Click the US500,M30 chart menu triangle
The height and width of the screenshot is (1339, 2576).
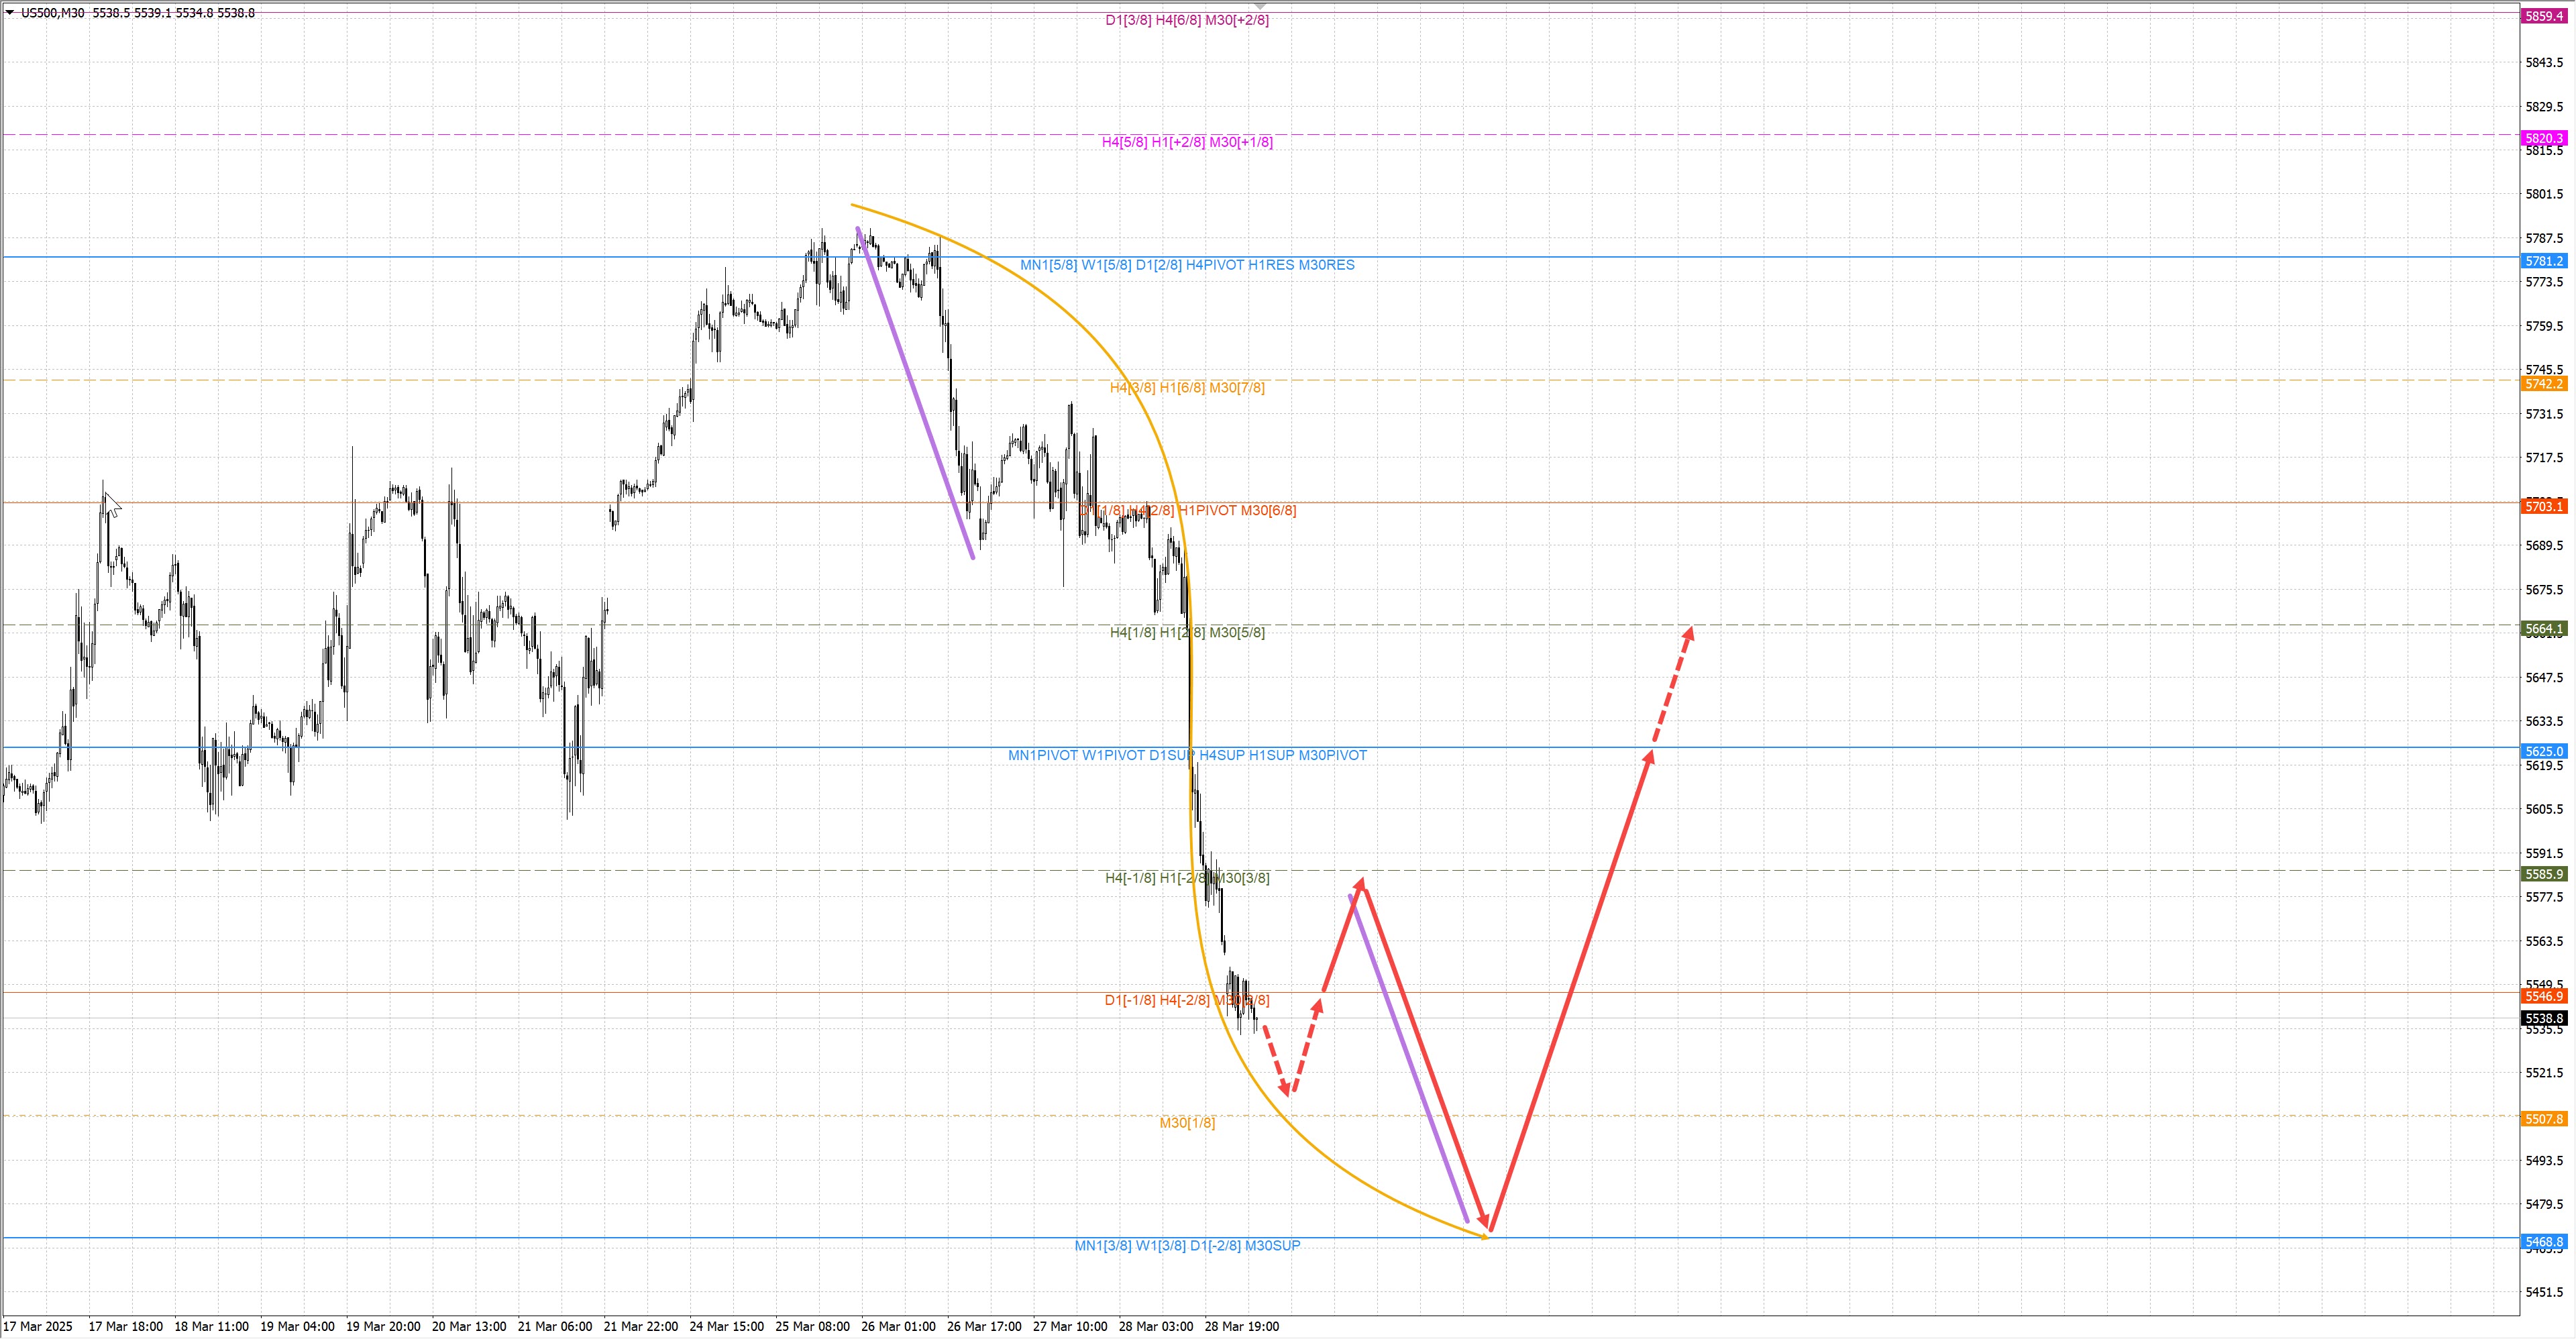10,13
